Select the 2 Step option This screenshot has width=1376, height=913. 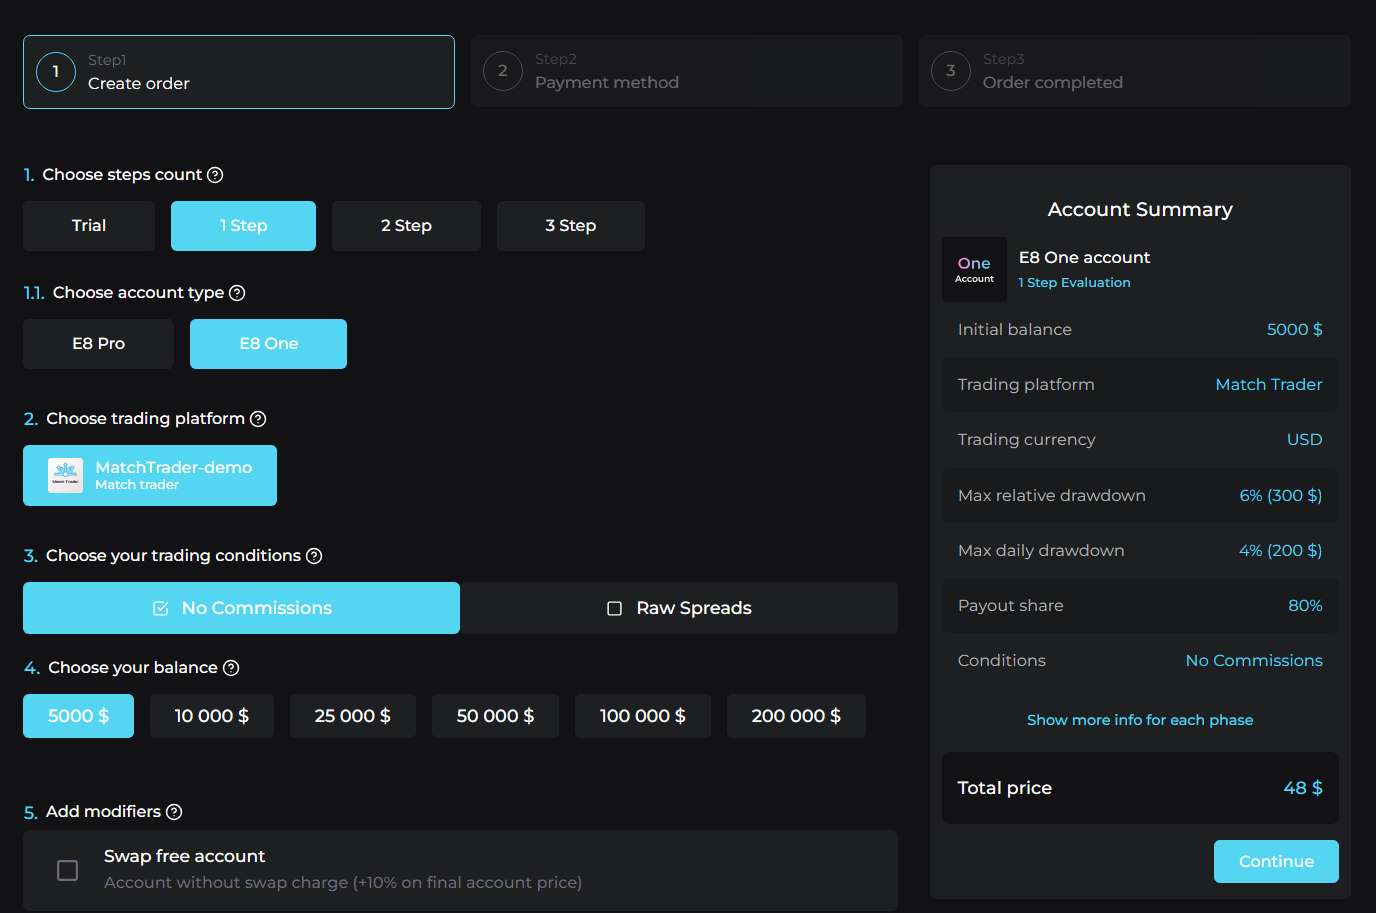[x=406, y=226]
